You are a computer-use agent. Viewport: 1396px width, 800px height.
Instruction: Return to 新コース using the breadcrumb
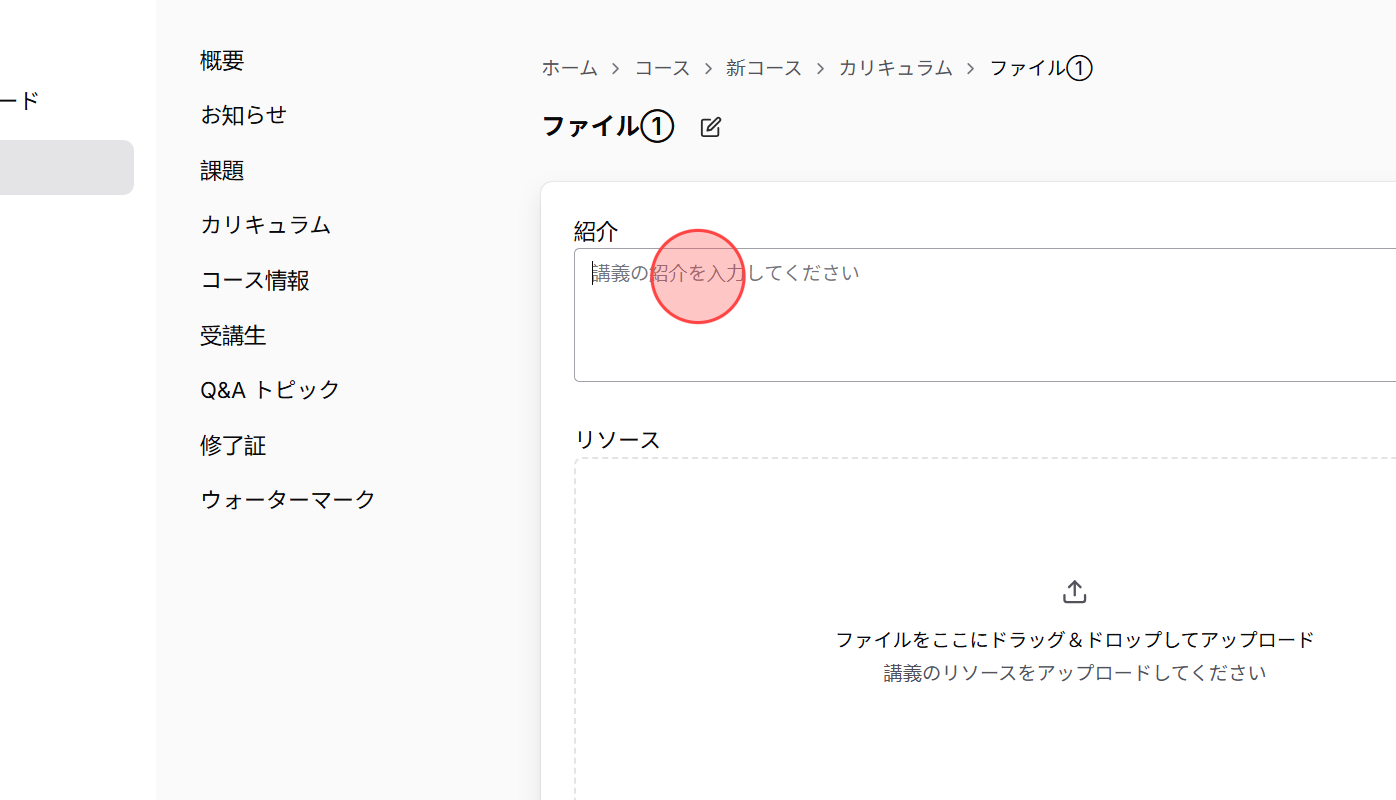765,67
